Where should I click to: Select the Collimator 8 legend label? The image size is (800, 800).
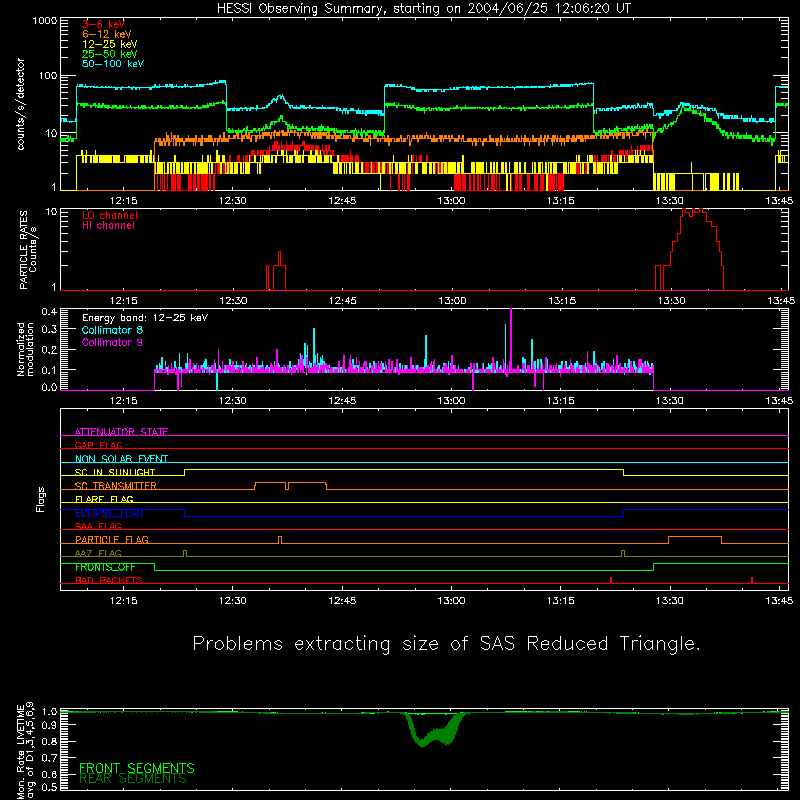112,330
